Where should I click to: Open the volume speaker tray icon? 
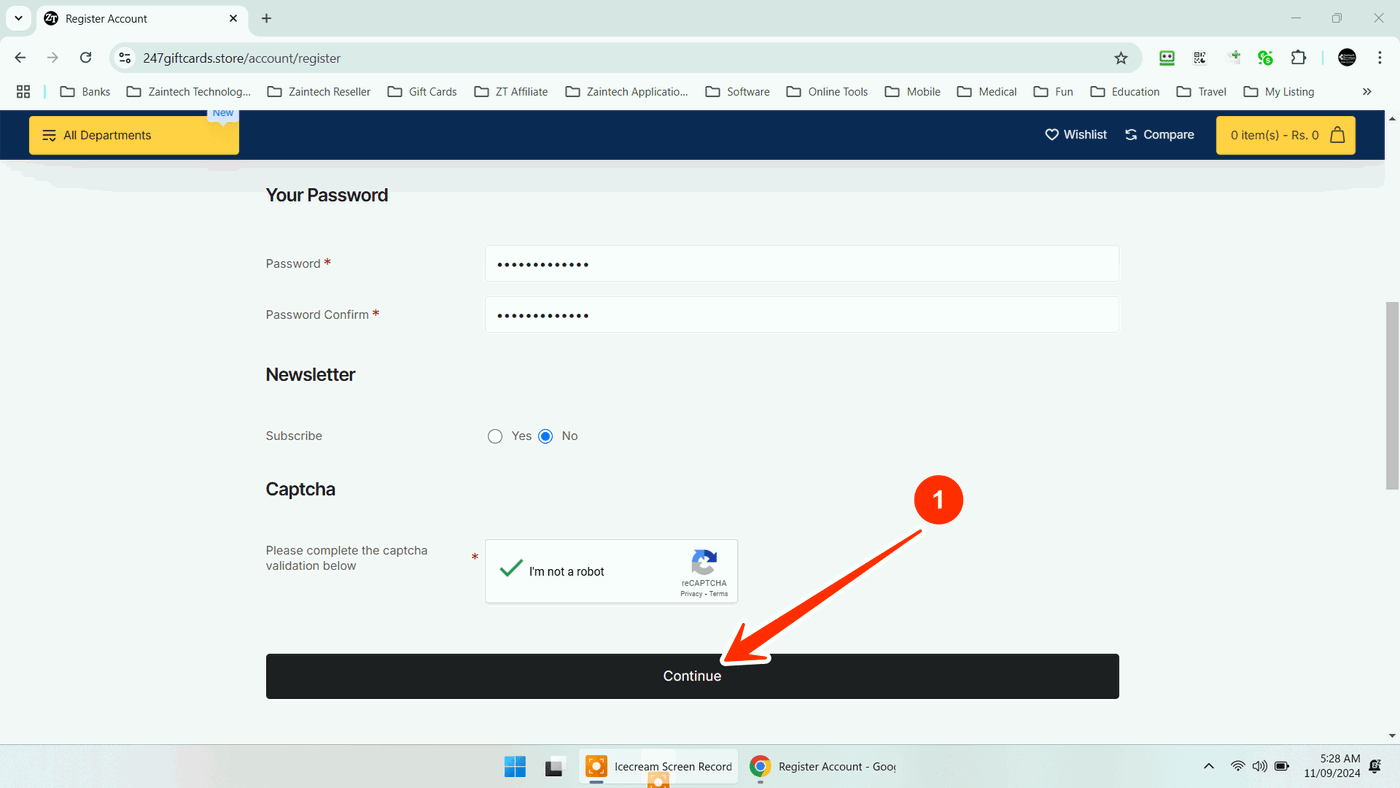(x=1260, y=767)
